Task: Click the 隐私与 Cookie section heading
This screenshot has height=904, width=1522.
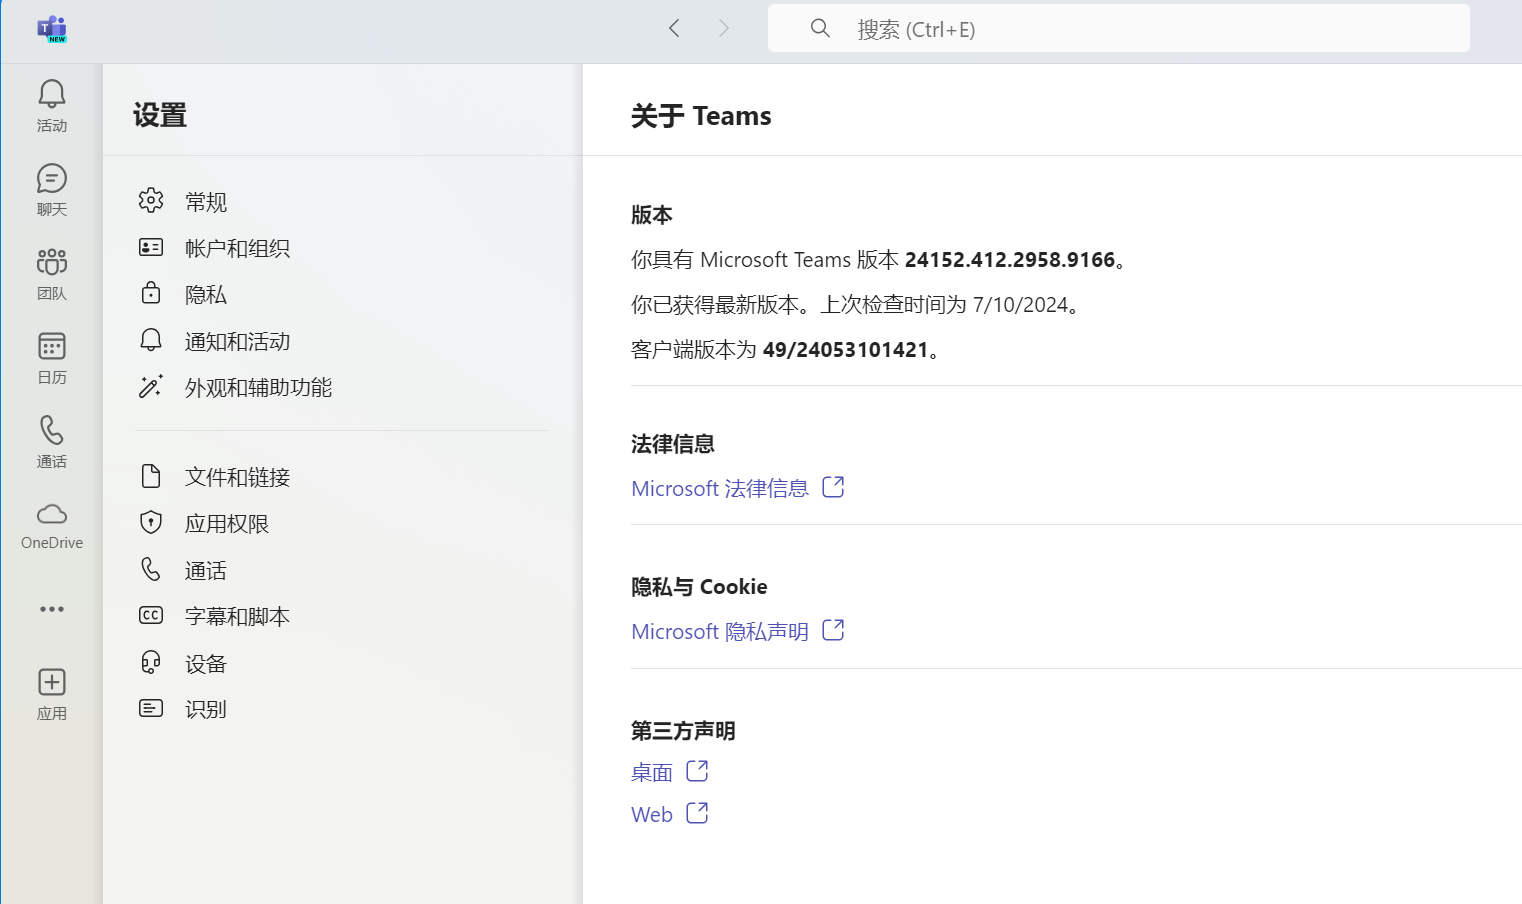Action: tap(699, 587)
